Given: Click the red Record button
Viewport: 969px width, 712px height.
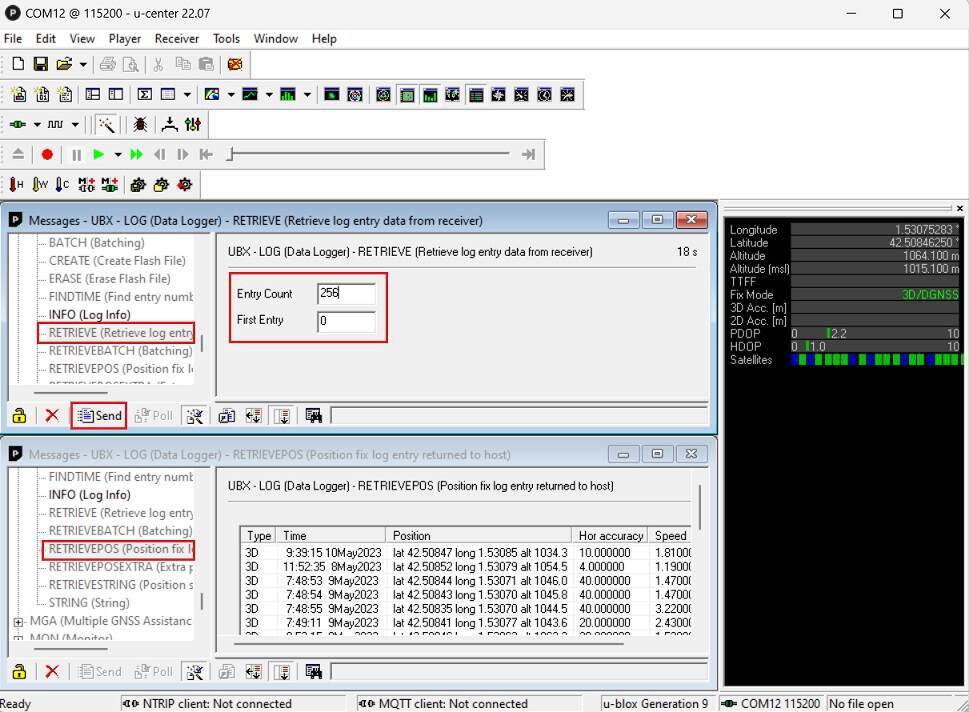Looking at the screenshot, I should pos(47,155).
